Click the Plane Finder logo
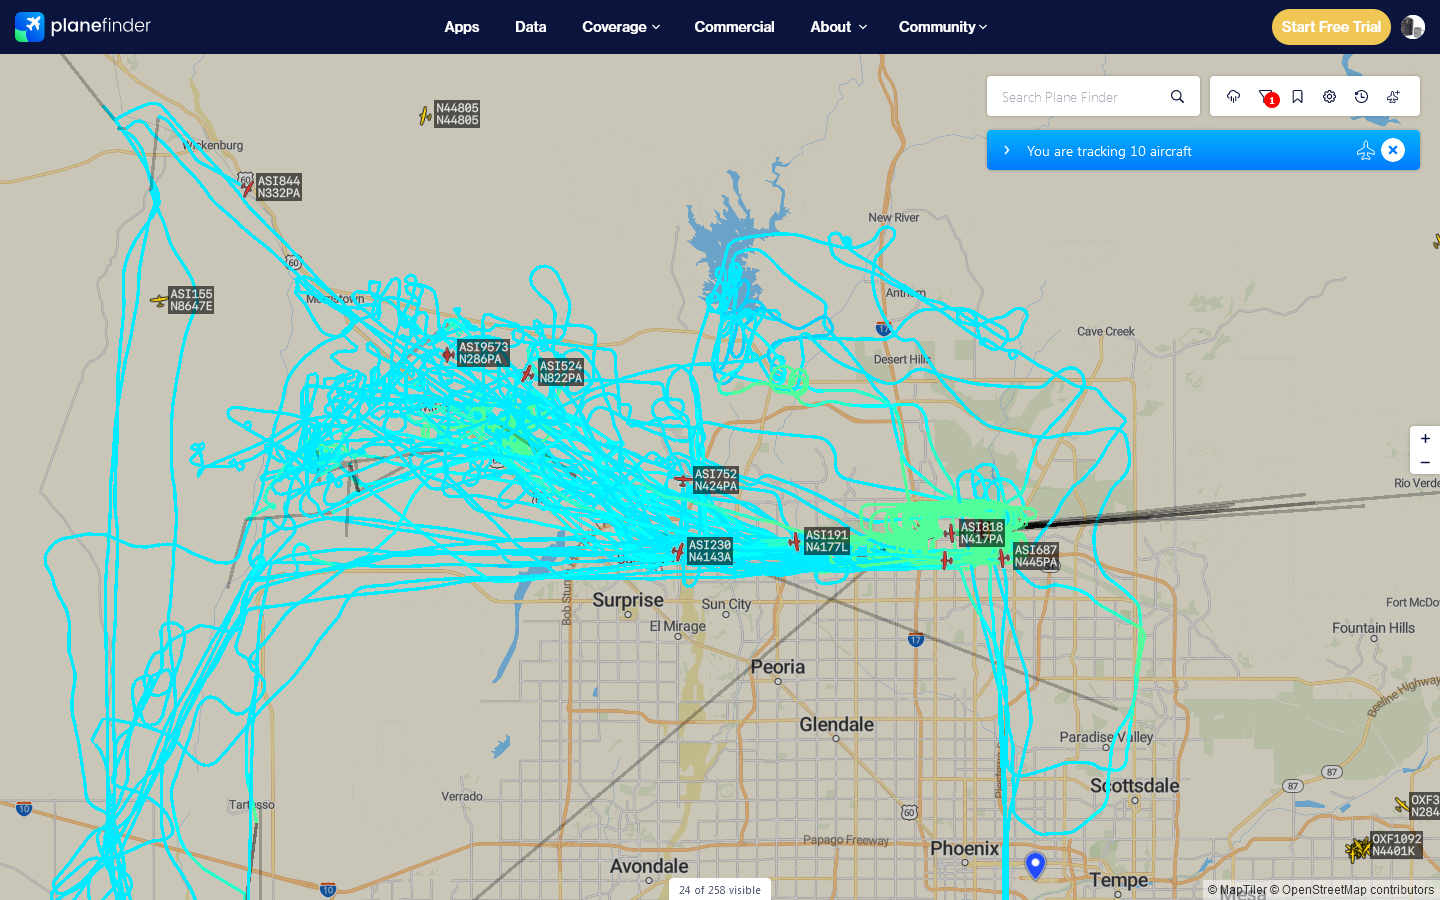Image resolution: width=1440 pixels, height=900 pixels. pyautogui.click(x=83, y=26)
